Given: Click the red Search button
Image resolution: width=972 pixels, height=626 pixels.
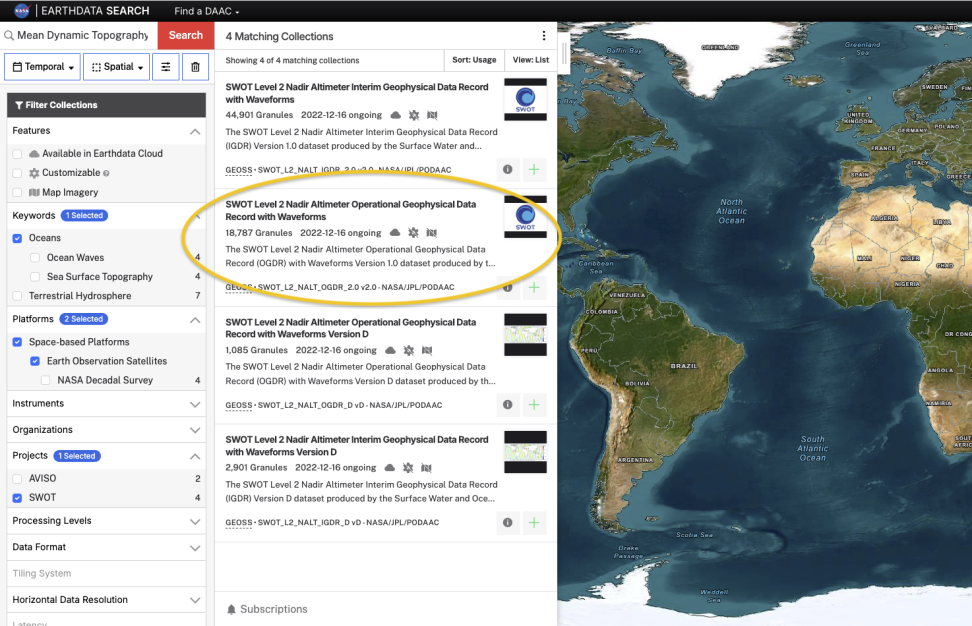Looking at the screenshot, I should [x=186, y=35].
